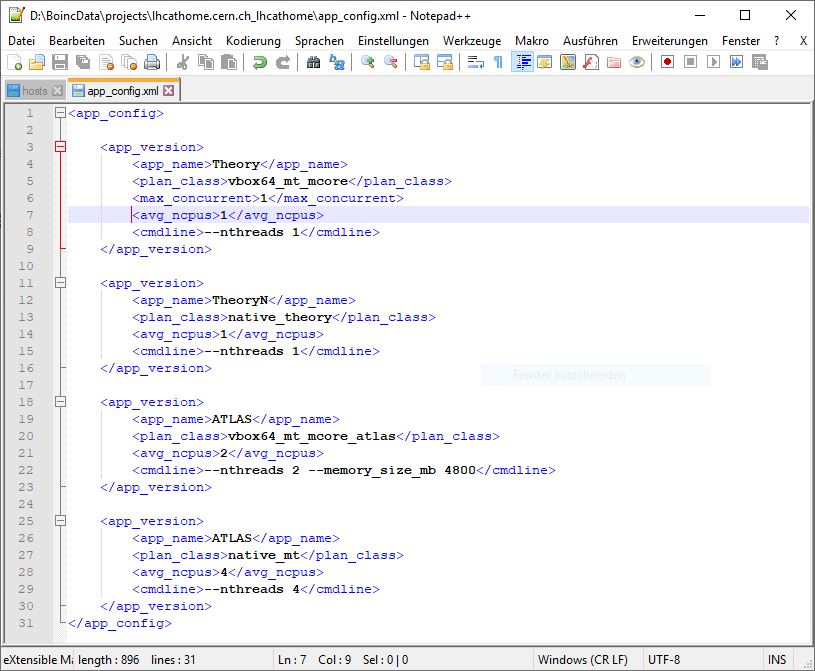This screenshot has width=815, height=671.
Task: Click the Copy toolbar icon
Action: 206,62
